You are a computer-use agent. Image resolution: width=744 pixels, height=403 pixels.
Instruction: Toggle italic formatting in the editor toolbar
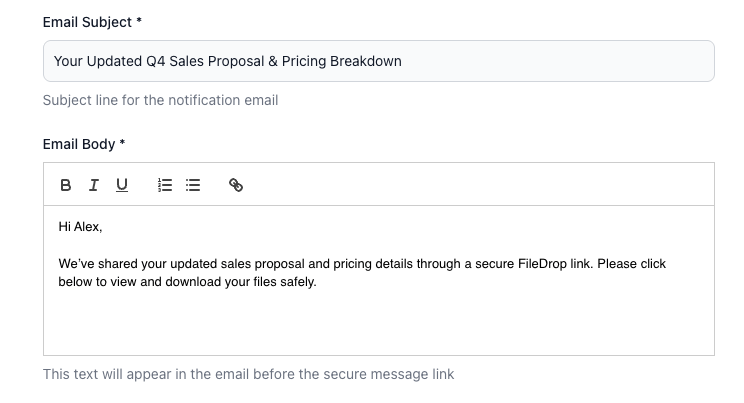pyautogui.click(x=94, y=185)
